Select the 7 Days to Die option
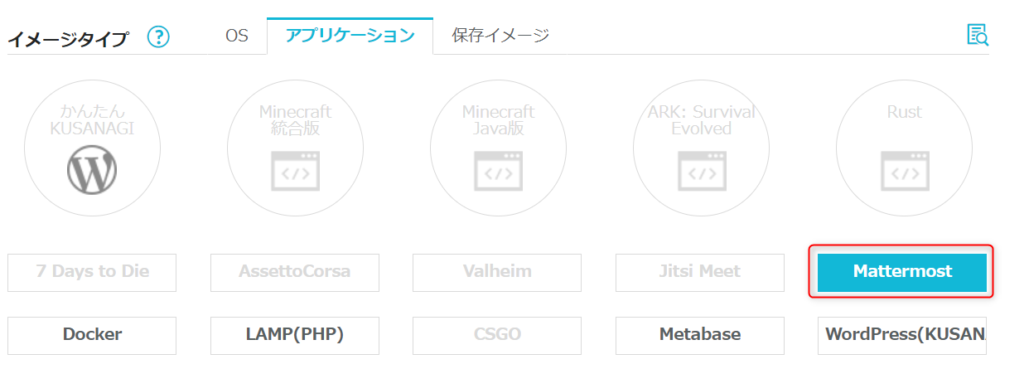 click(92, 272)
